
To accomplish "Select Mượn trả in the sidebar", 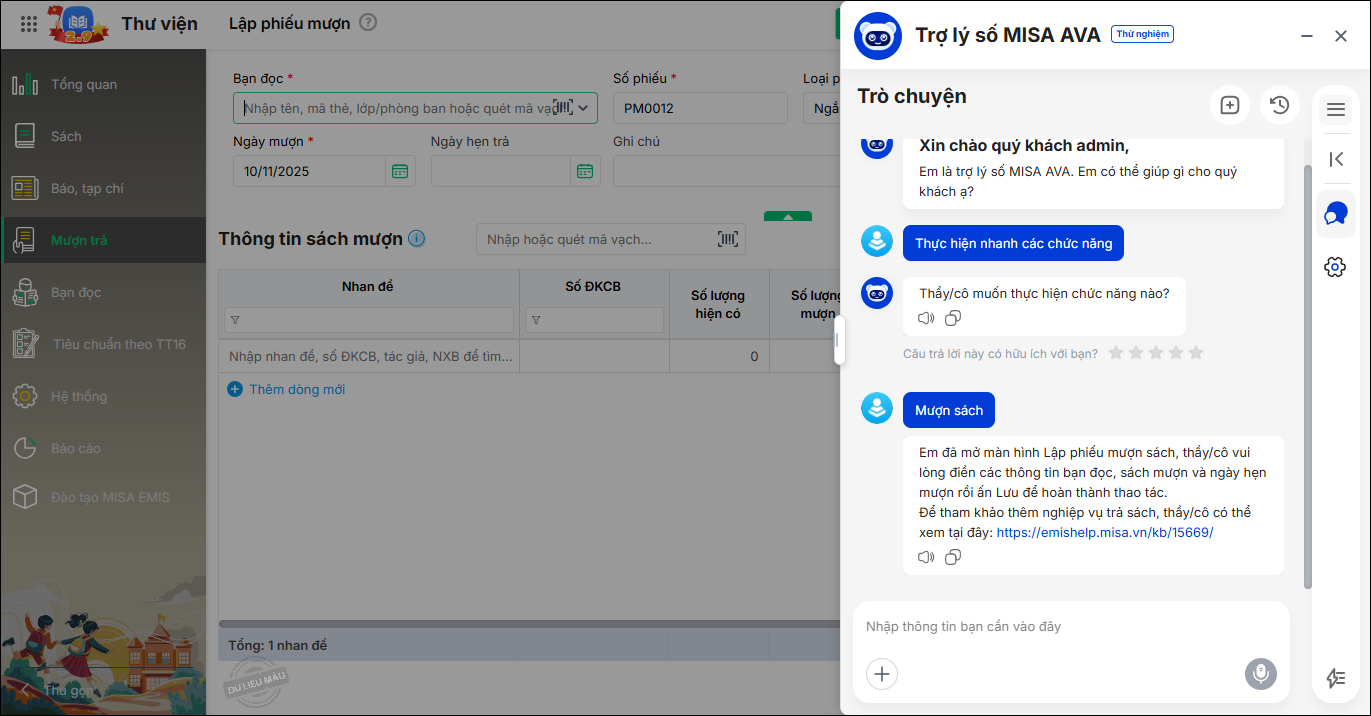I will pos(103,240).
